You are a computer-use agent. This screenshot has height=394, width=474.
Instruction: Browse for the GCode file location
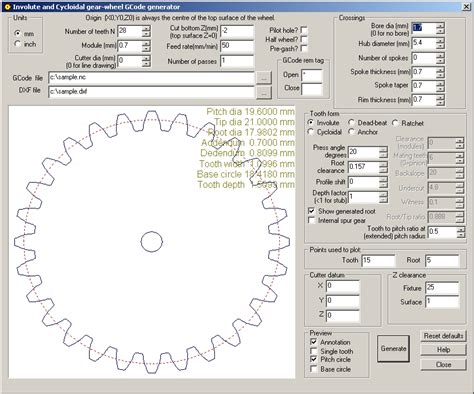point(264,78)
